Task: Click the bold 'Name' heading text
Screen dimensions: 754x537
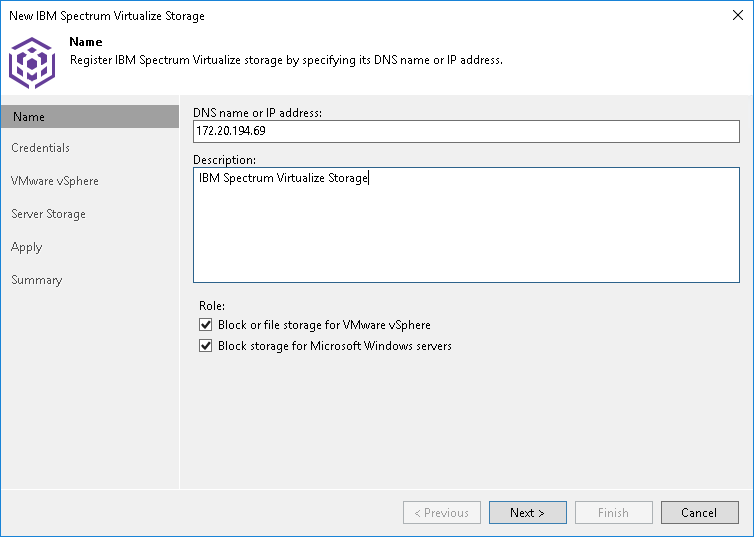Action: 86,42
